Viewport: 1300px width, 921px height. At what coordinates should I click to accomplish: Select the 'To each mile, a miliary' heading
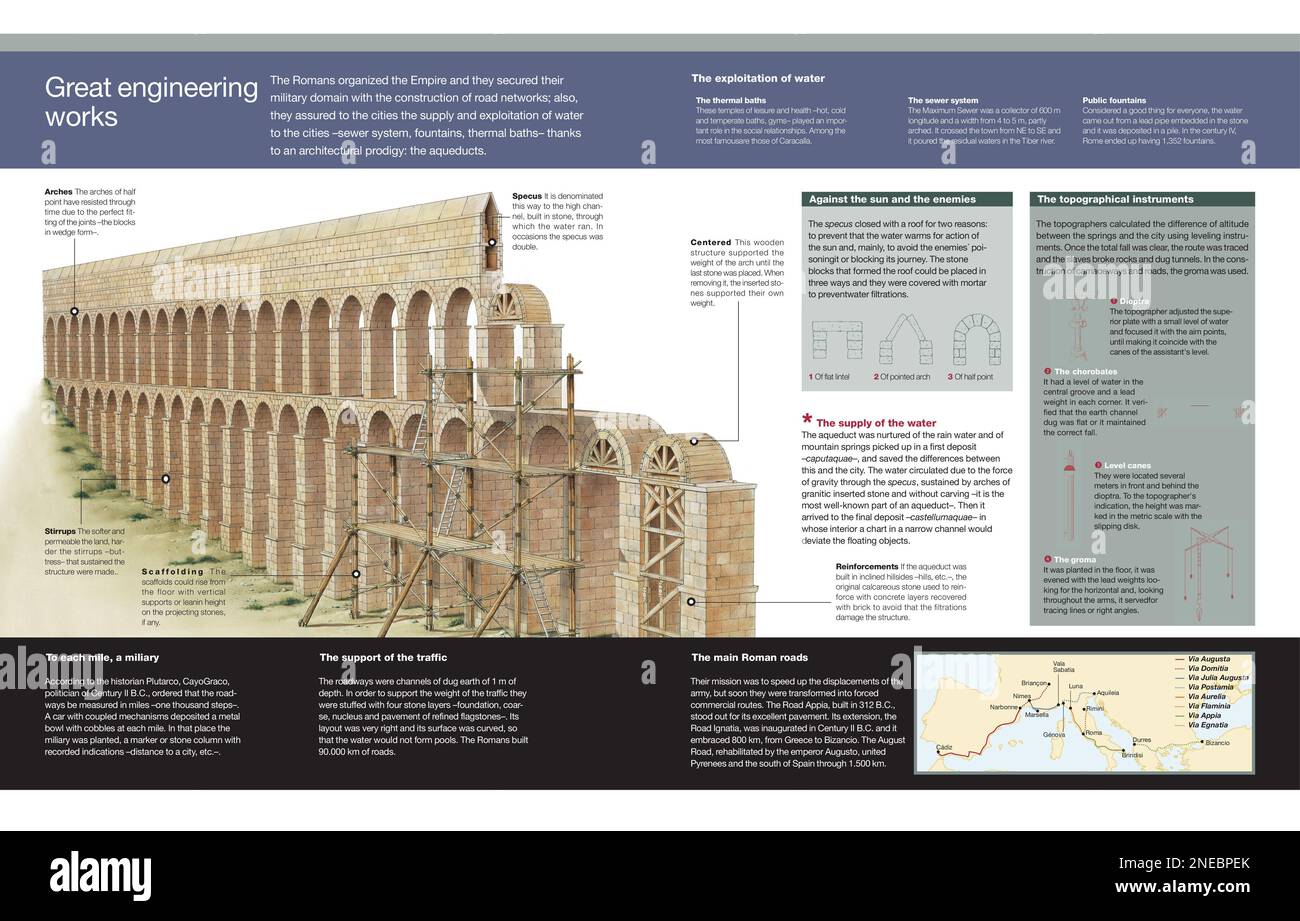[102, 657]
